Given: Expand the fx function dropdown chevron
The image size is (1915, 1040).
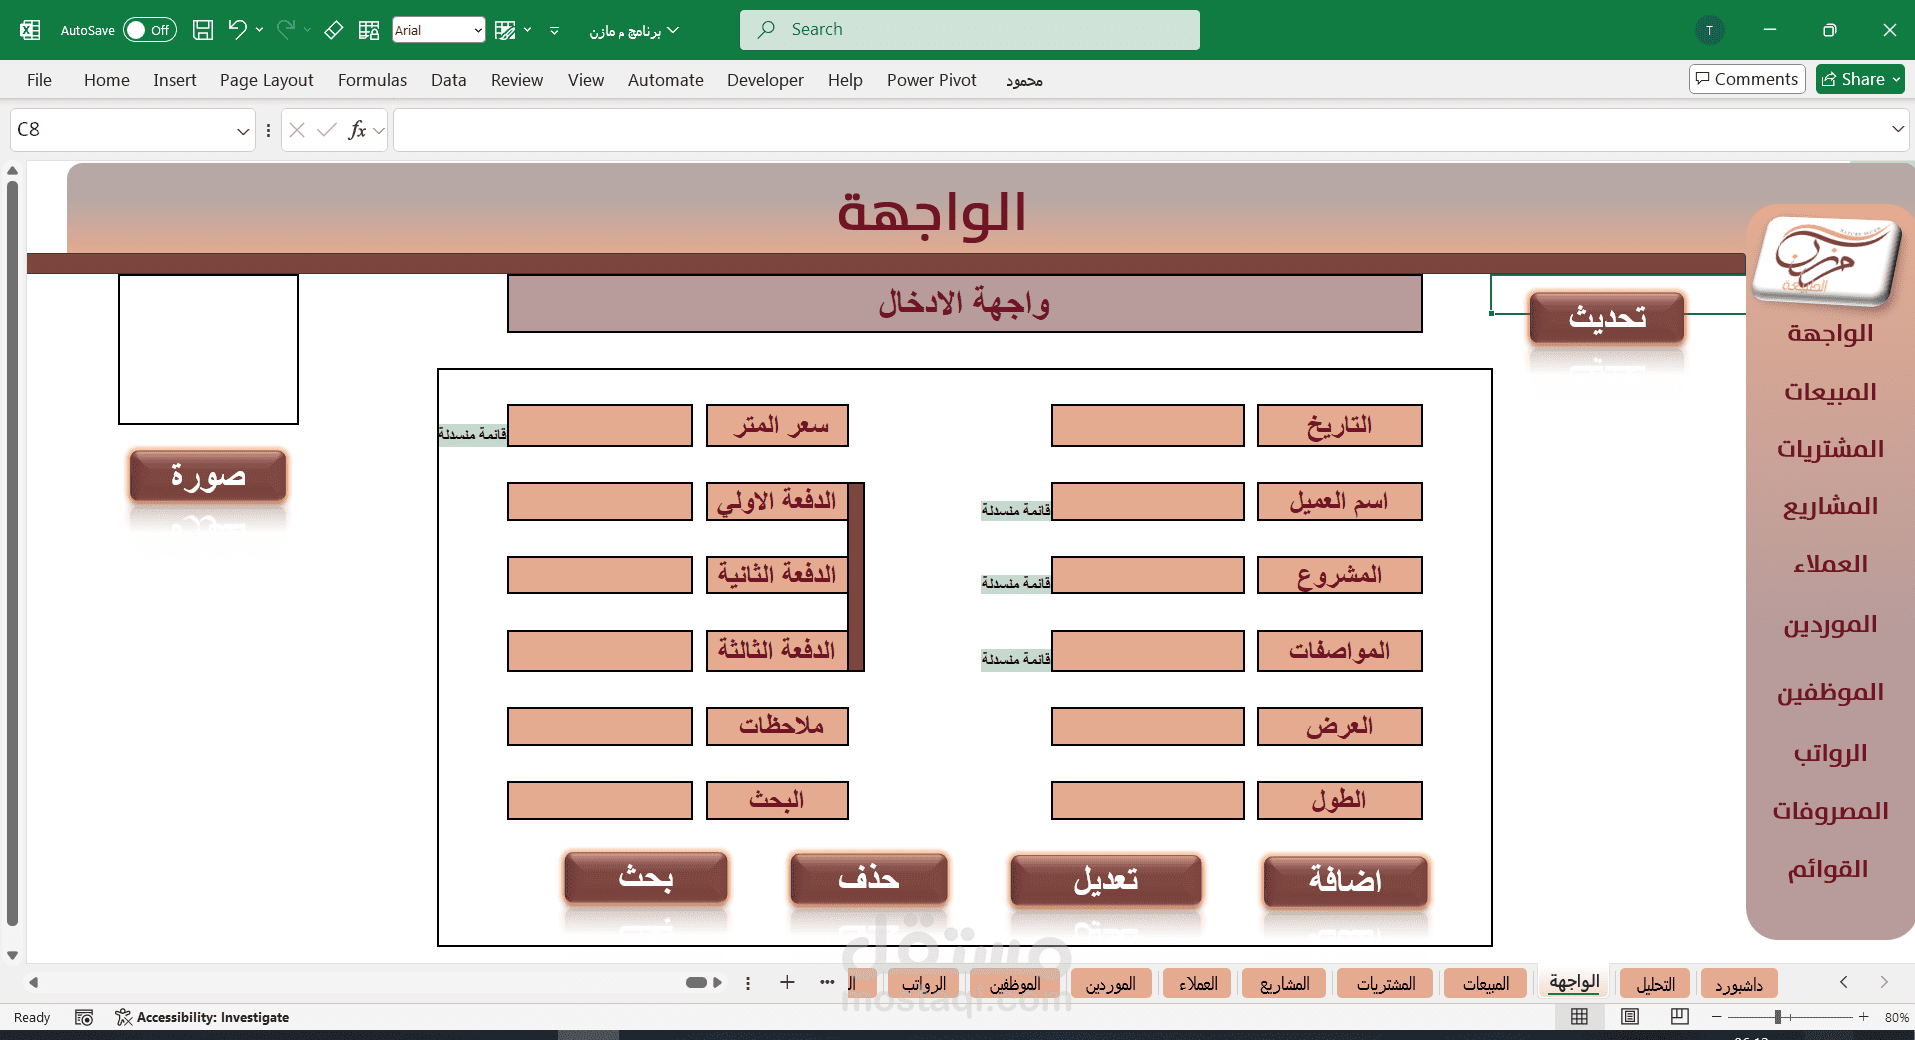Looking at the screenshot, I should pos(379,131).
